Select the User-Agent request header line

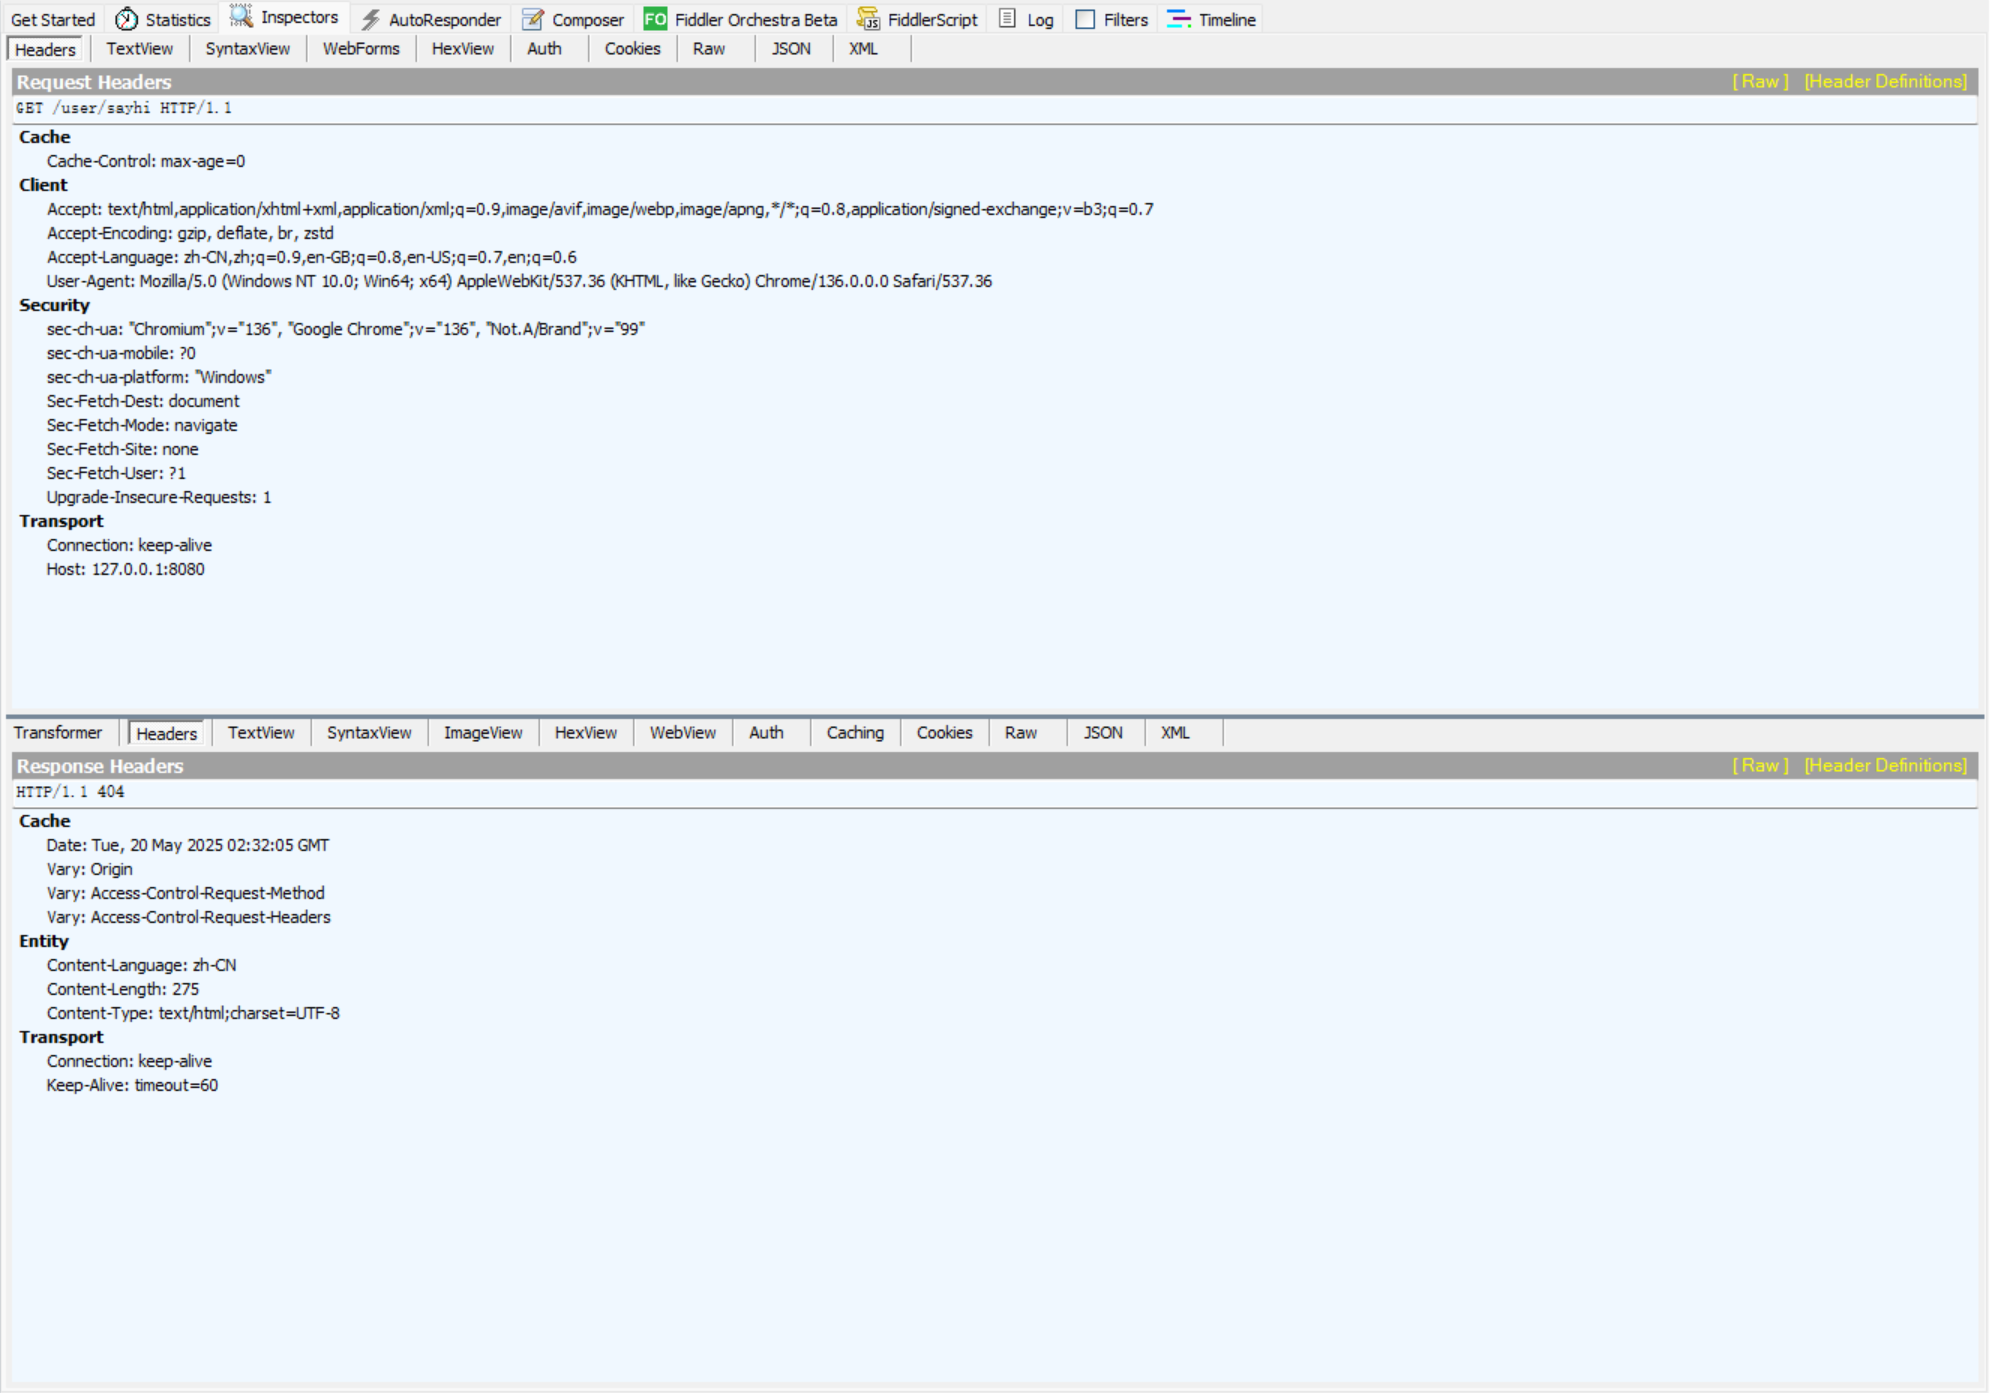(519, 281)
